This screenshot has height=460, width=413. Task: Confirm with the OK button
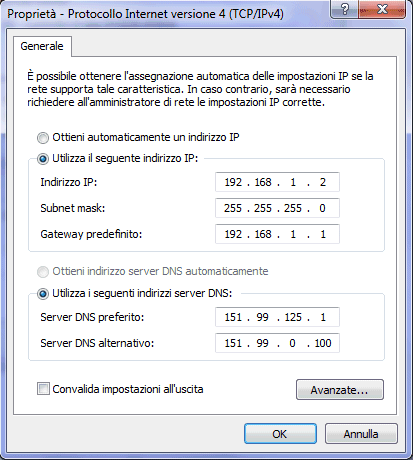pyautogui.click(x=280, y=434)
